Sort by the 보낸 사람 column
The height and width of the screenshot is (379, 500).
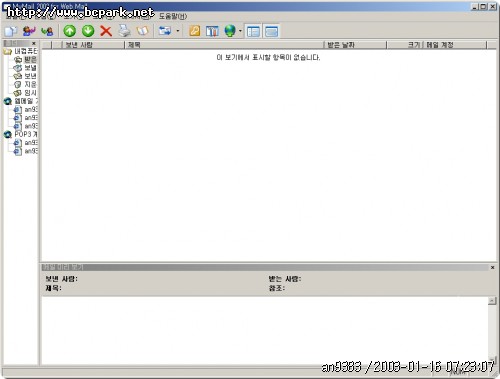pos(93,45)
